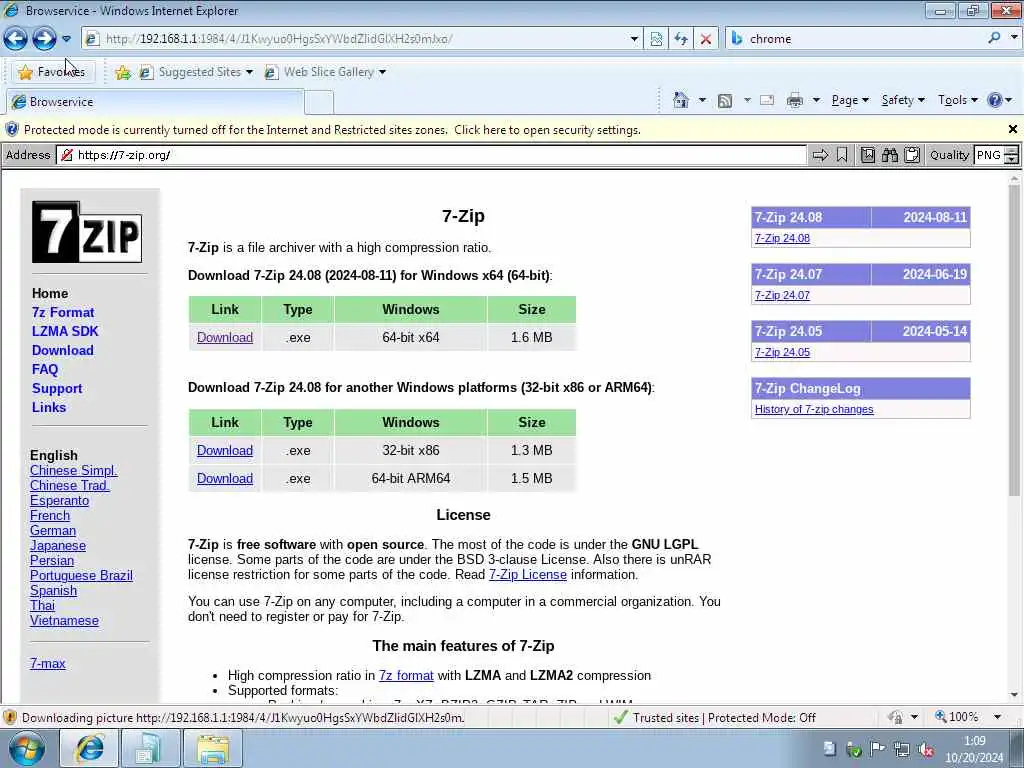
Task: Click the red Stop loading icon
Action: click(x=706, y=39)
